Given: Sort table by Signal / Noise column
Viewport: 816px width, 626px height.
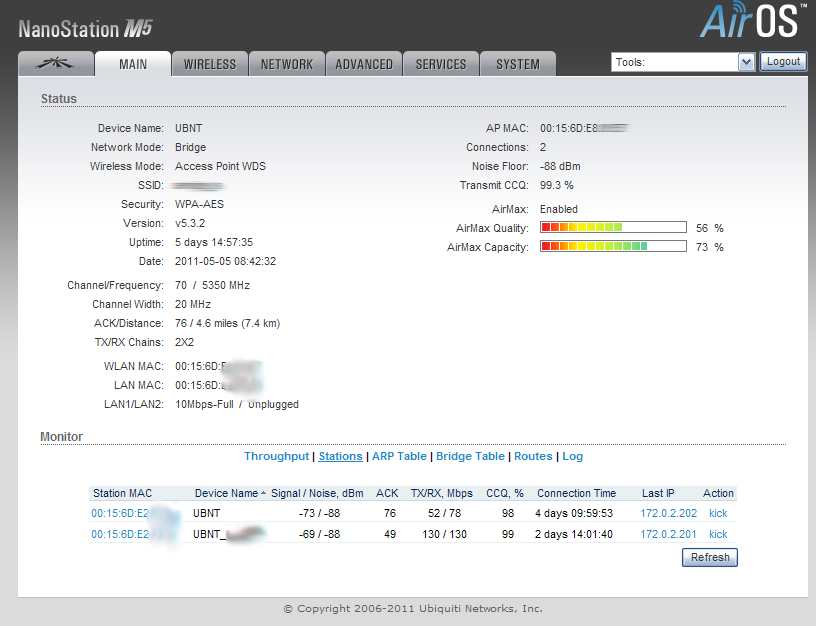Looking at the screenshot, I should pyautogui.click(x=317, y=493).
